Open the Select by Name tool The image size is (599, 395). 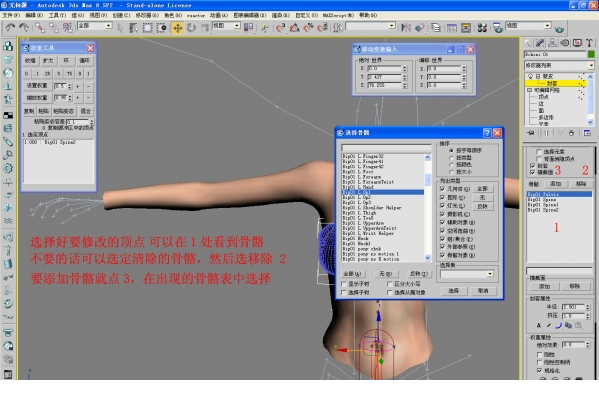133,28
